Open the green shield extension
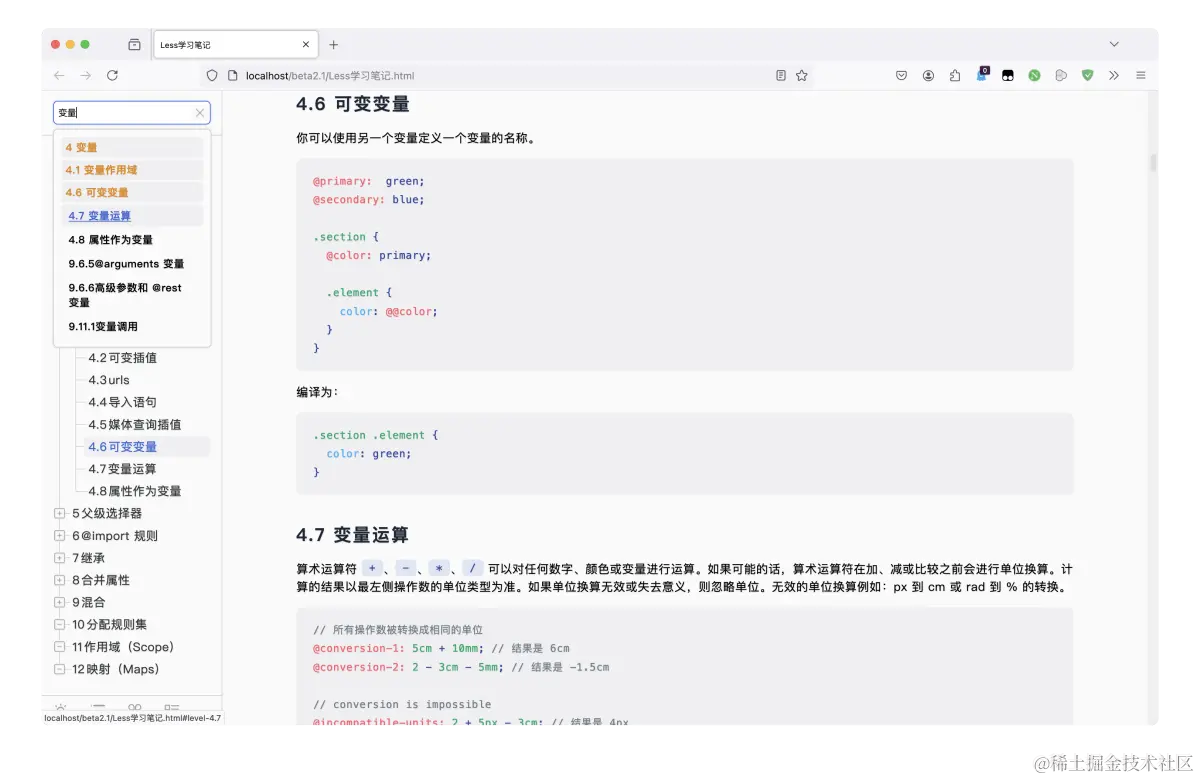The width and height of the screenshot is (1200, 780). click(x=1087, y=75)
